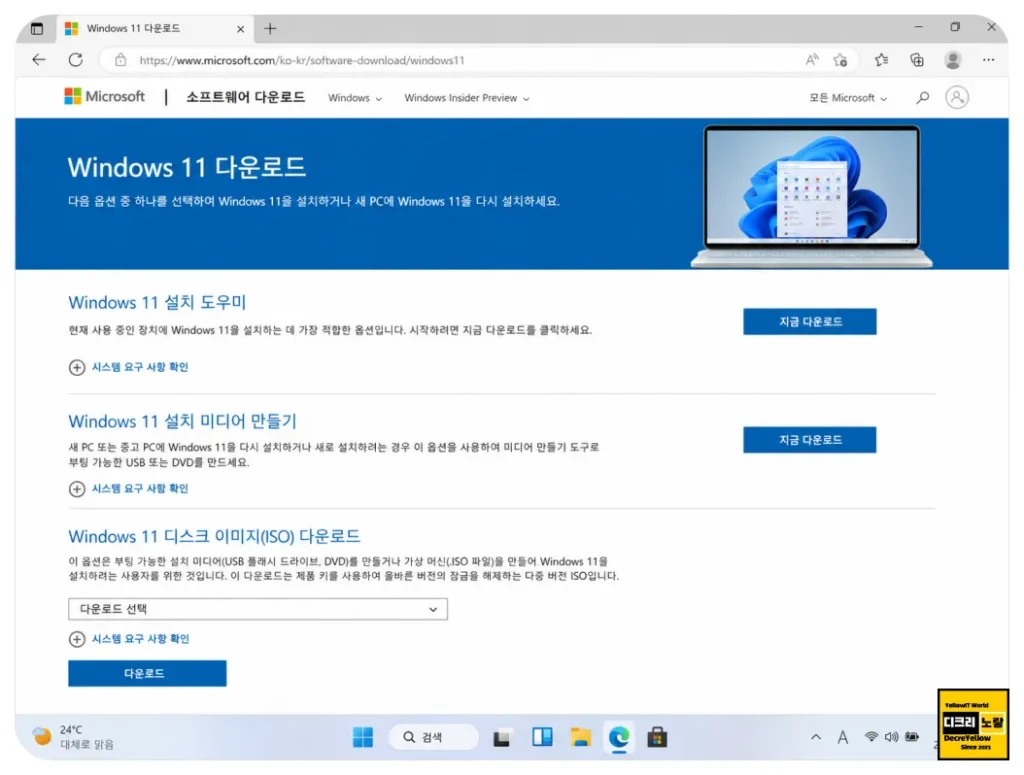The image size is (1024, 775).
Task: Open Task View on the taskbar
Action: pyautogui.click(x=502, y=738)
